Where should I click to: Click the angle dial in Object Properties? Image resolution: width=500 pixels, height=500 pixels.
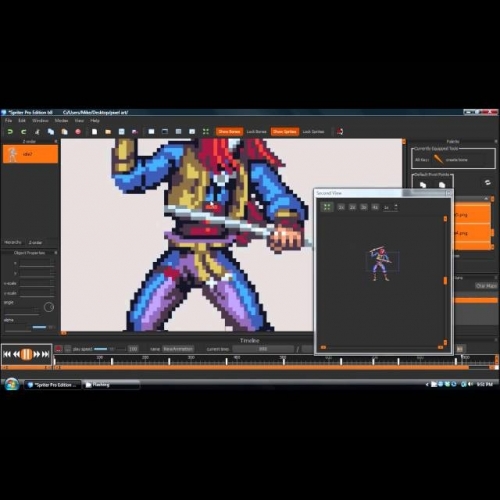[49, 307]
